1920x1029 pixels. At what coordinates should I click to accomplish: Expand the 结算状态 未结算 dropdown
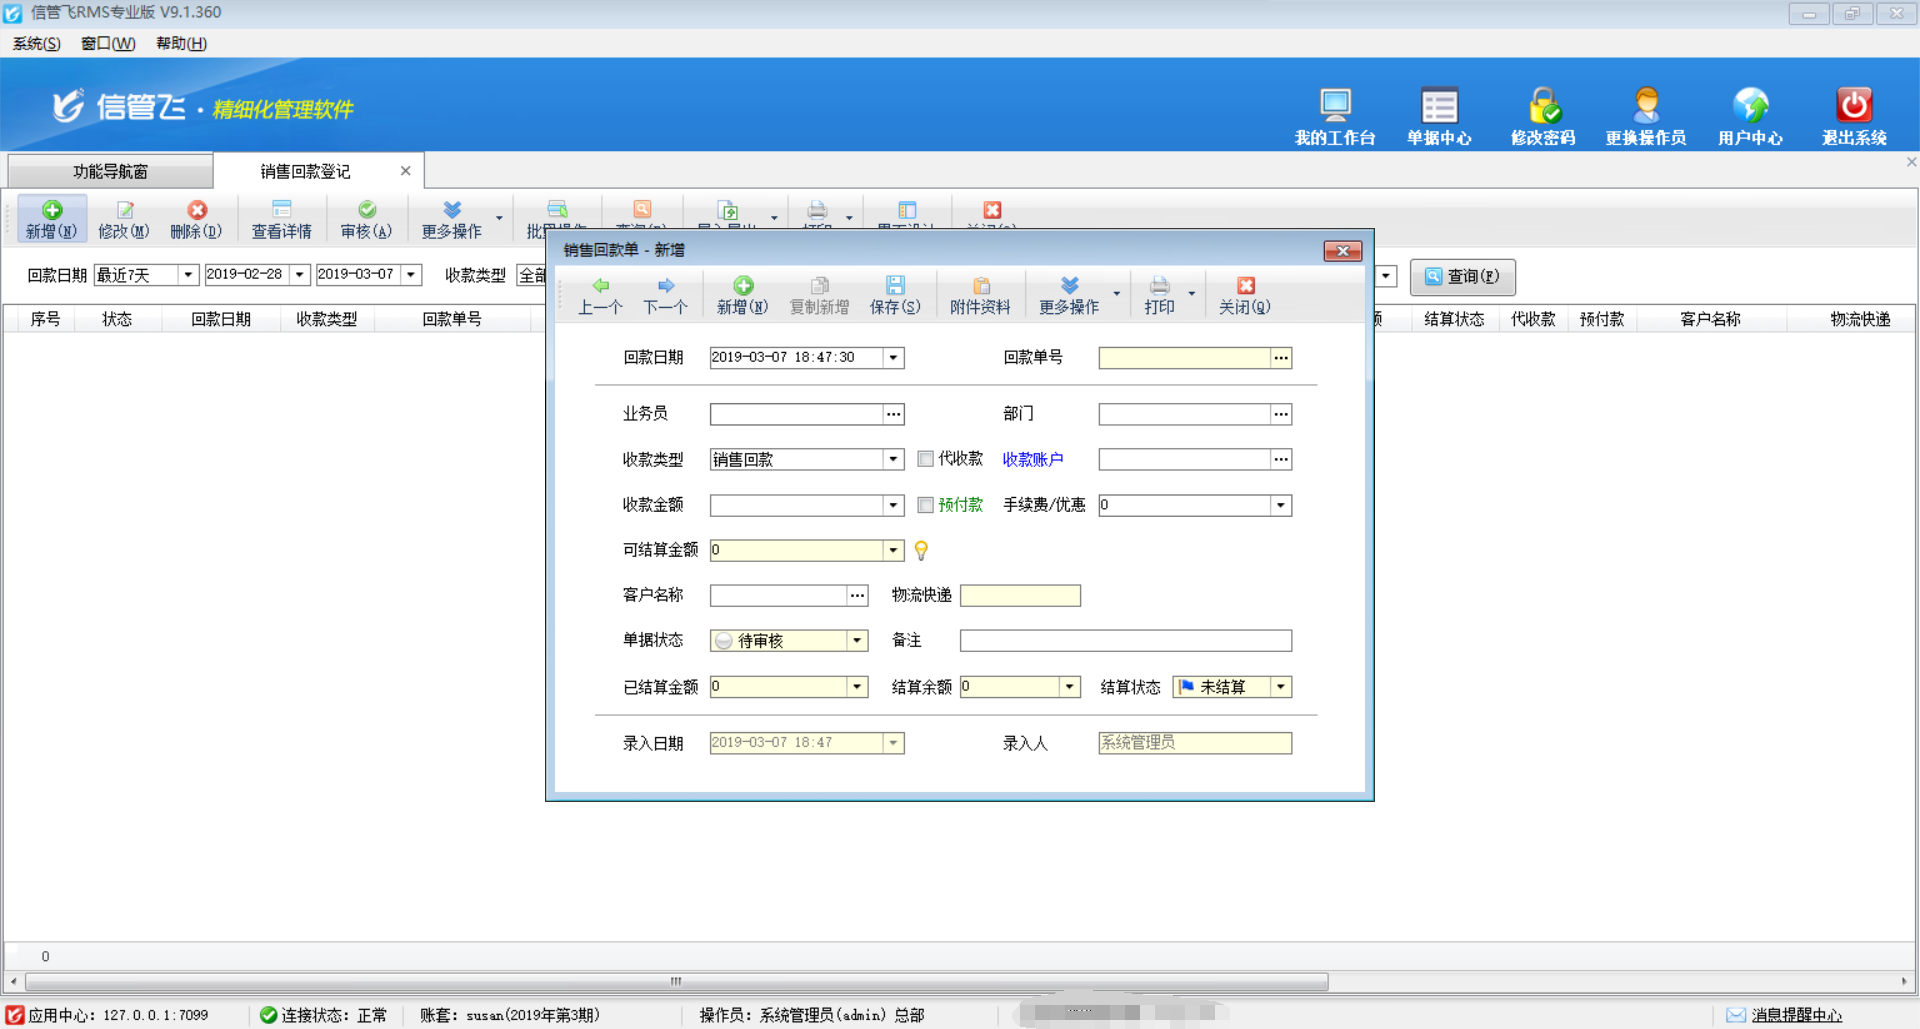point(1280,687)
